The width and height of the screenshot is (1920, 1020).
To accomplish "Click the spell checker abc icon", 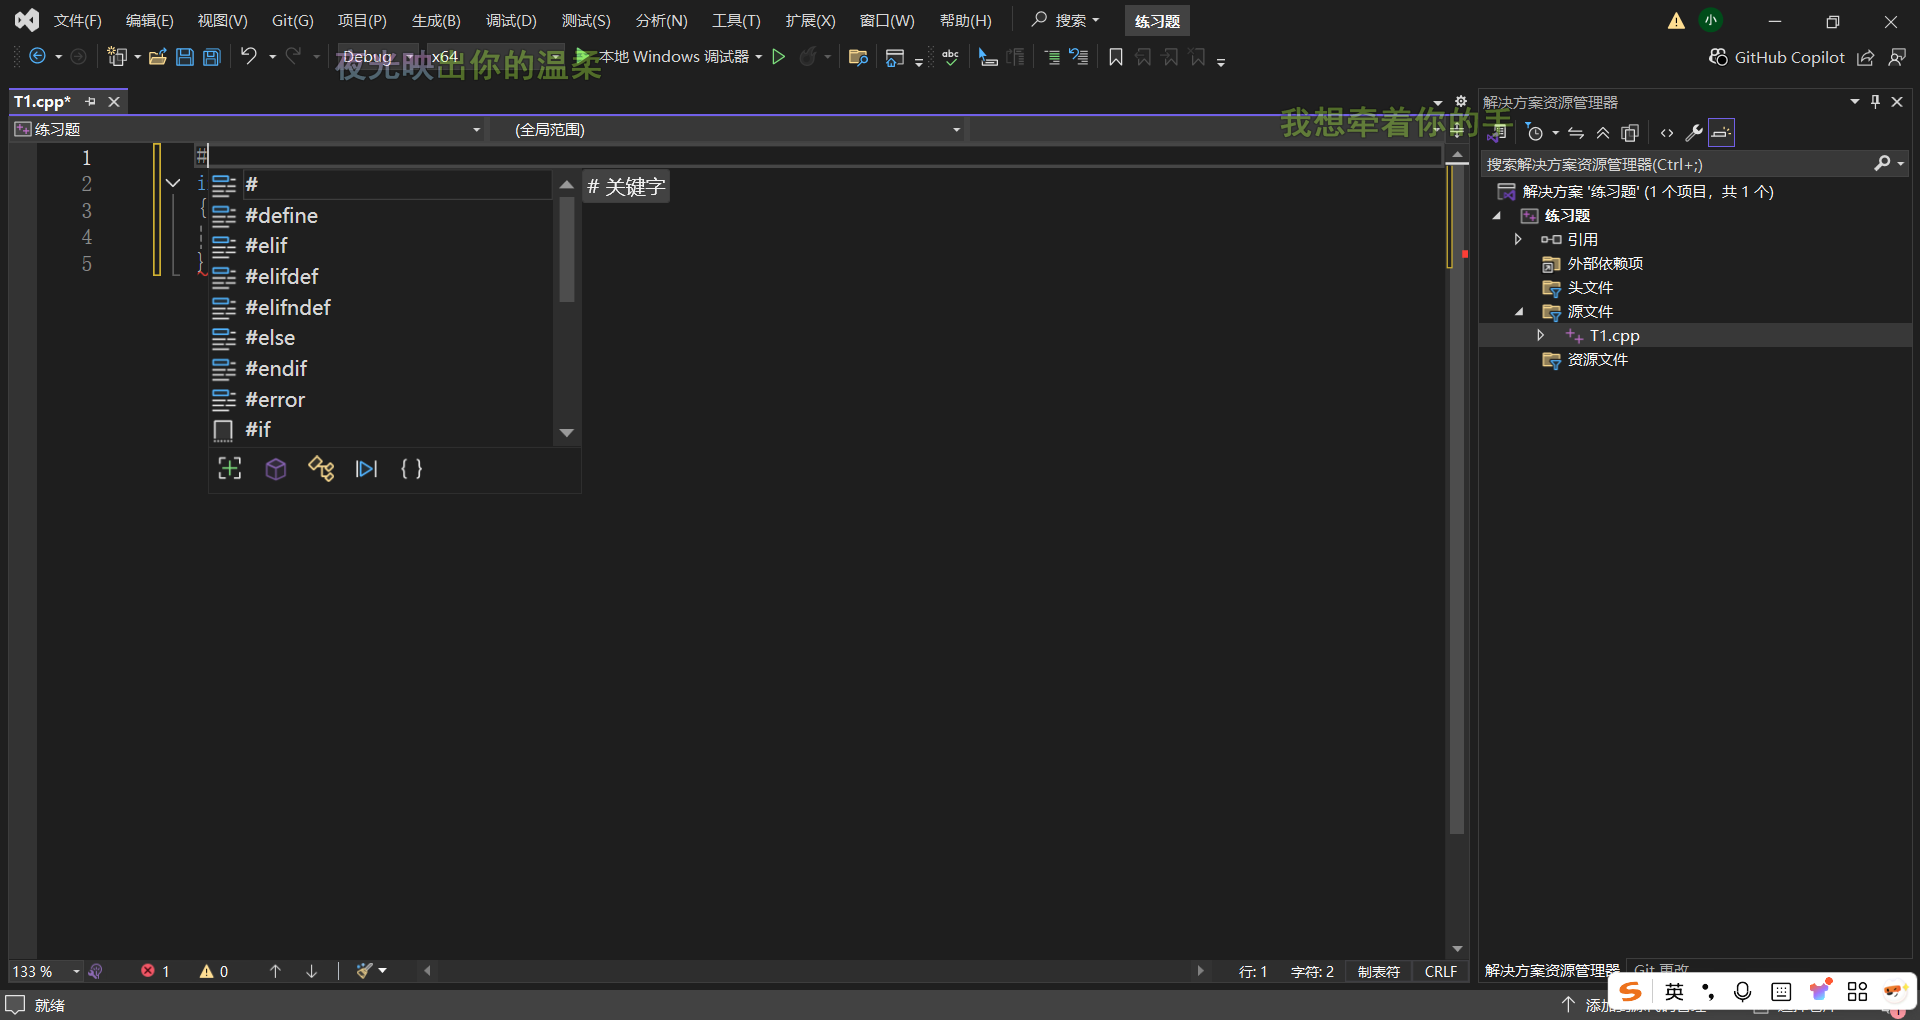I will pyautogui.click(x=950, y=57).
